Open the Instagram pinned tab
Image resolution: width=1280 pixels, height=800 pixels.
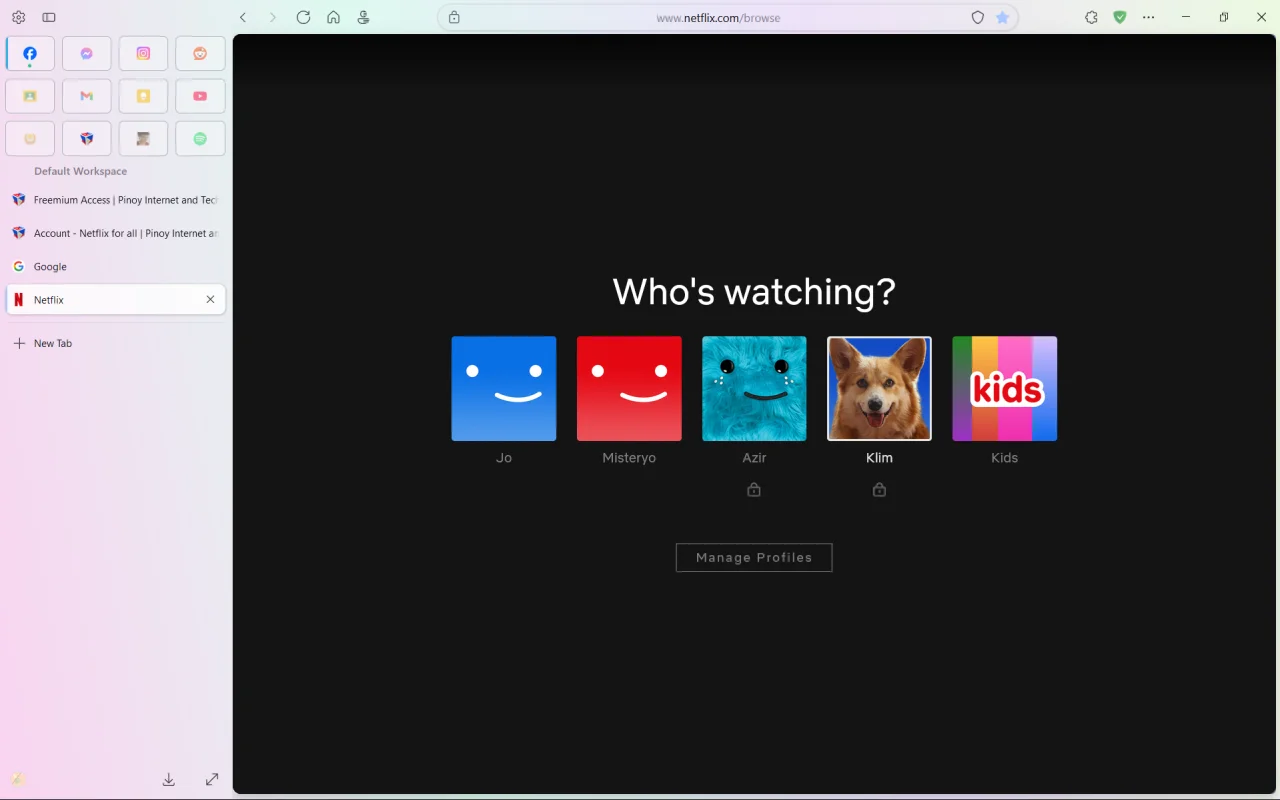(143, 54)
